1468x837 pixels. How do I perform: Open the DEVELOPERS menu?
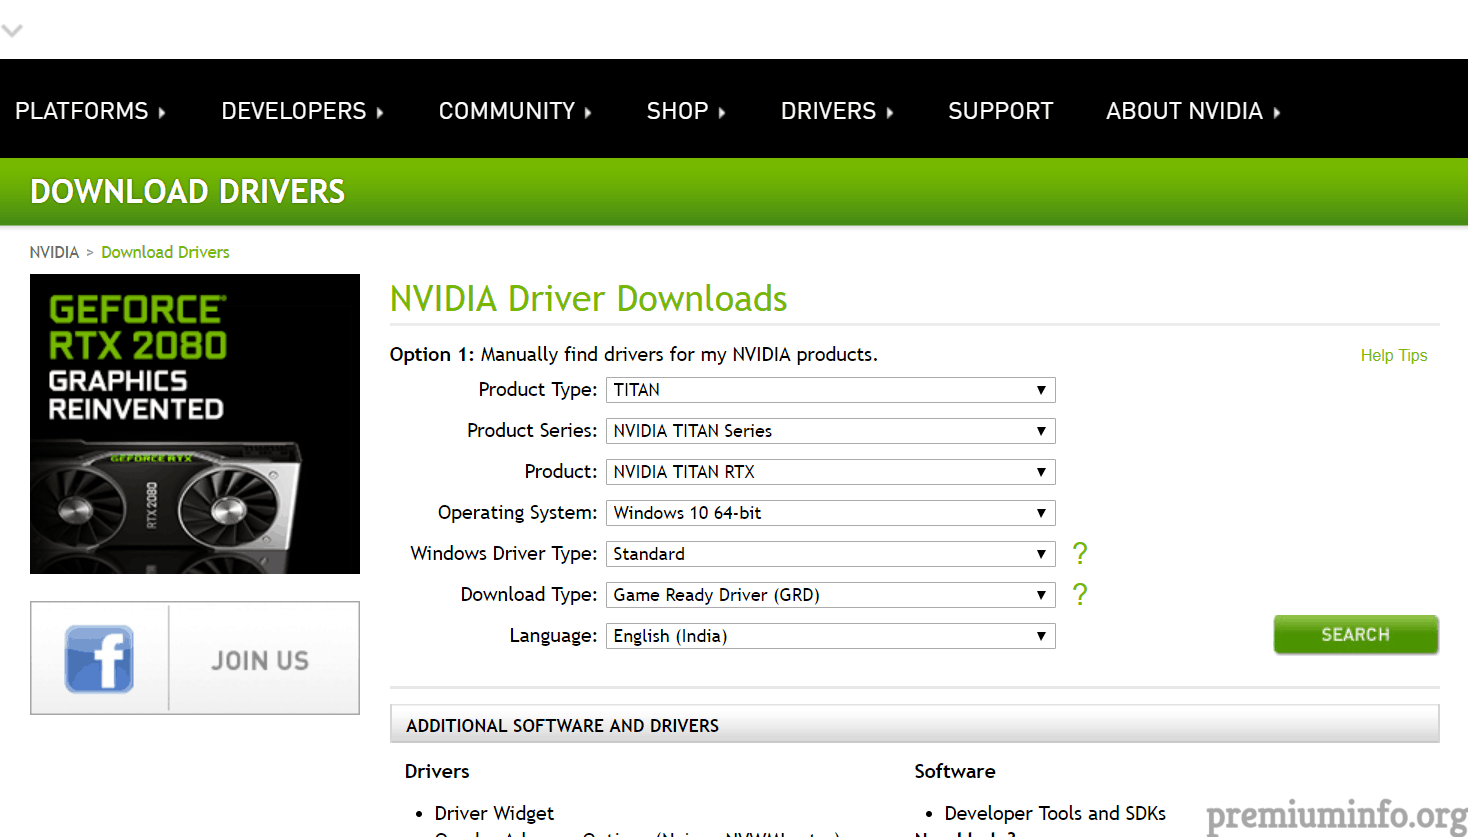tap(302, 111)
